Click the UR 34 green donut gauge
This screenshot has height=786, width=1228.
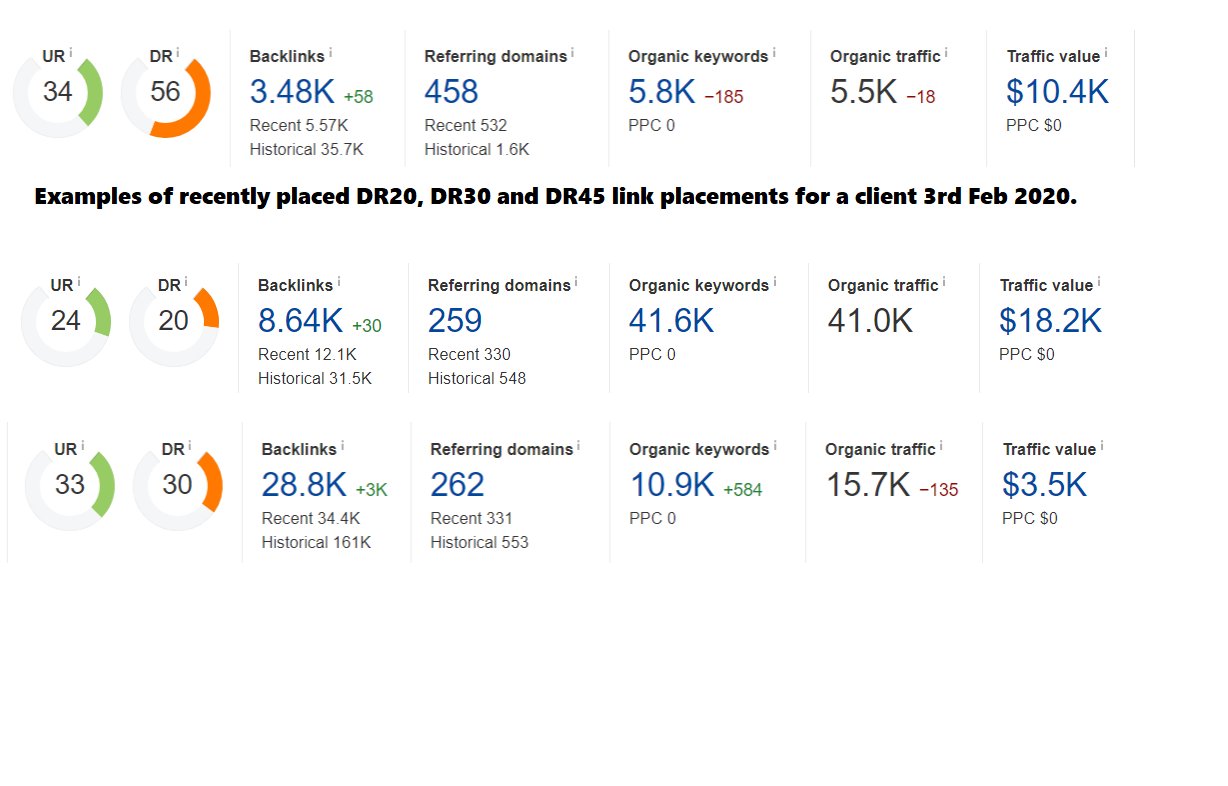58,93
